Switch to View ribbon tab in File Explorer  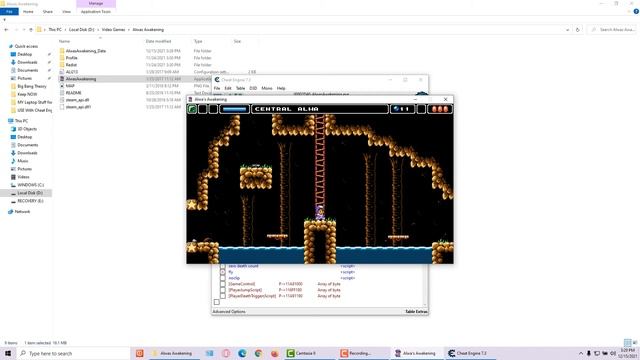point(67,11)
